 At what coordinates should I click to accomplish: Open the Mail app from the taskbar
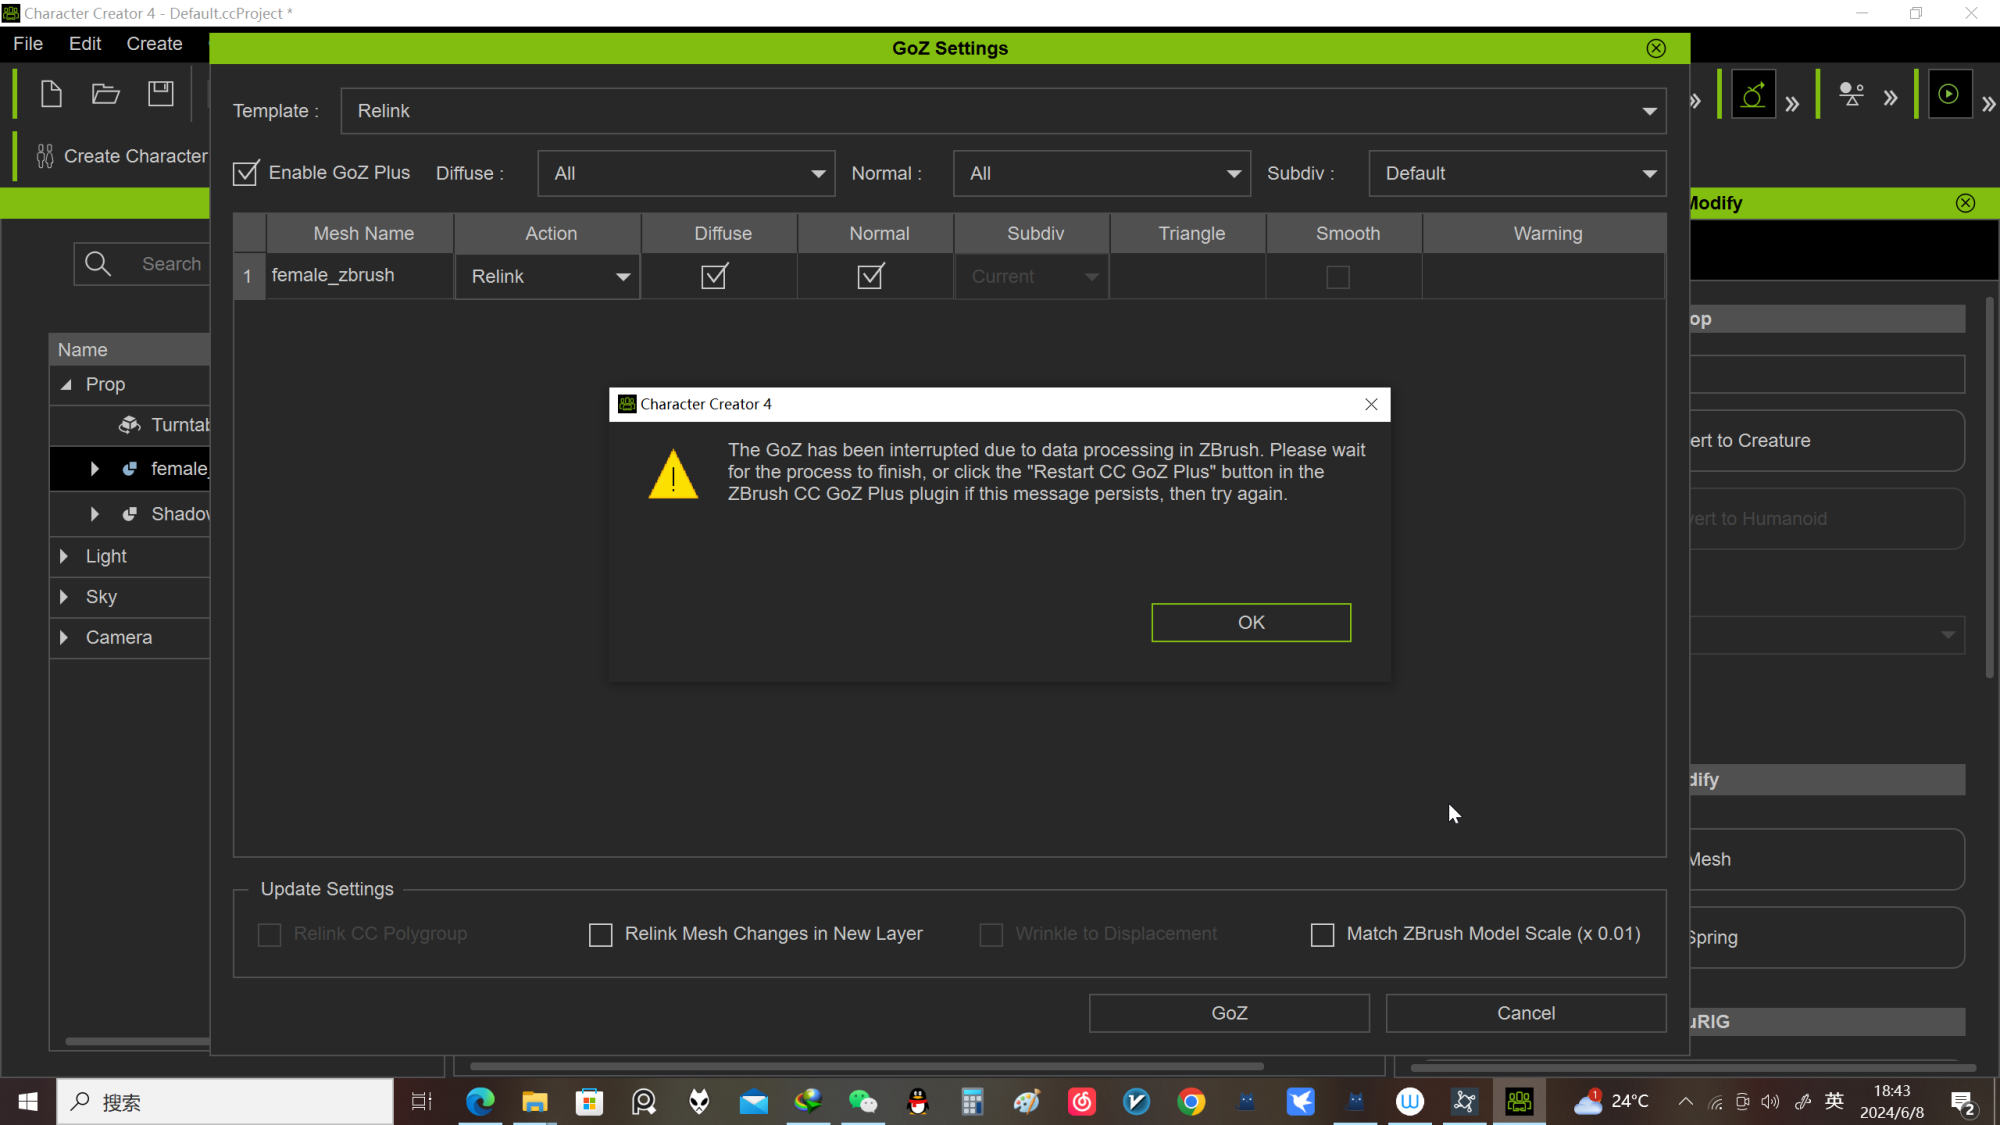tap(754, 1101)
